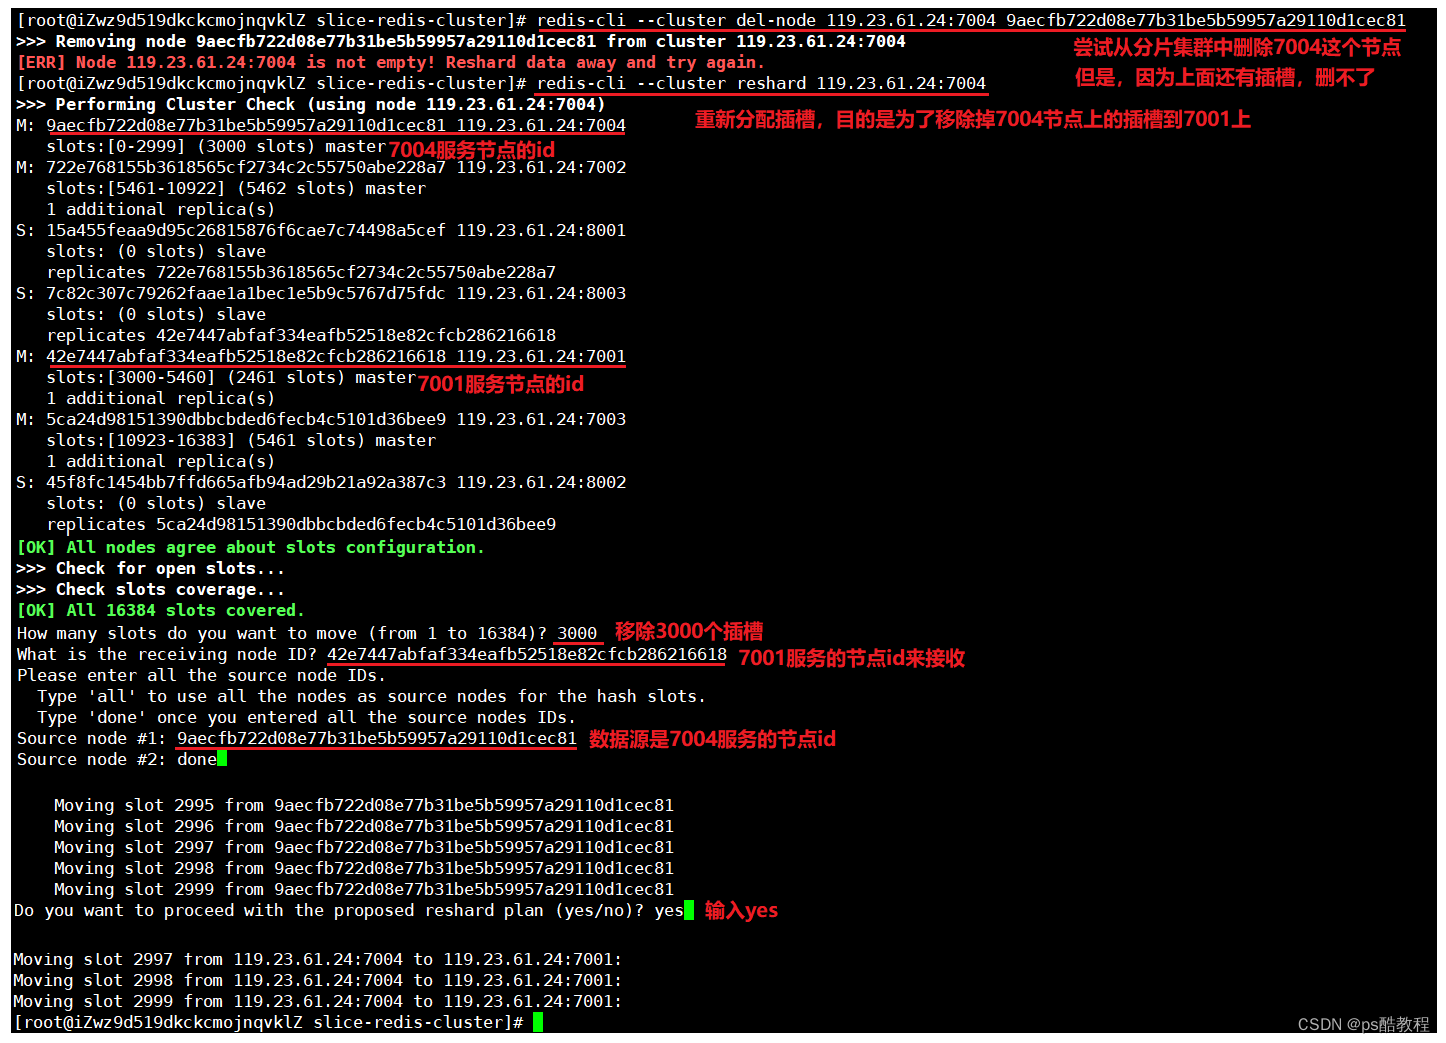Click '1 additional replica(s)' below slots 5461-10922
Screen dimensions: 1446x1043
pyautogui.click(x=161, y=209)
